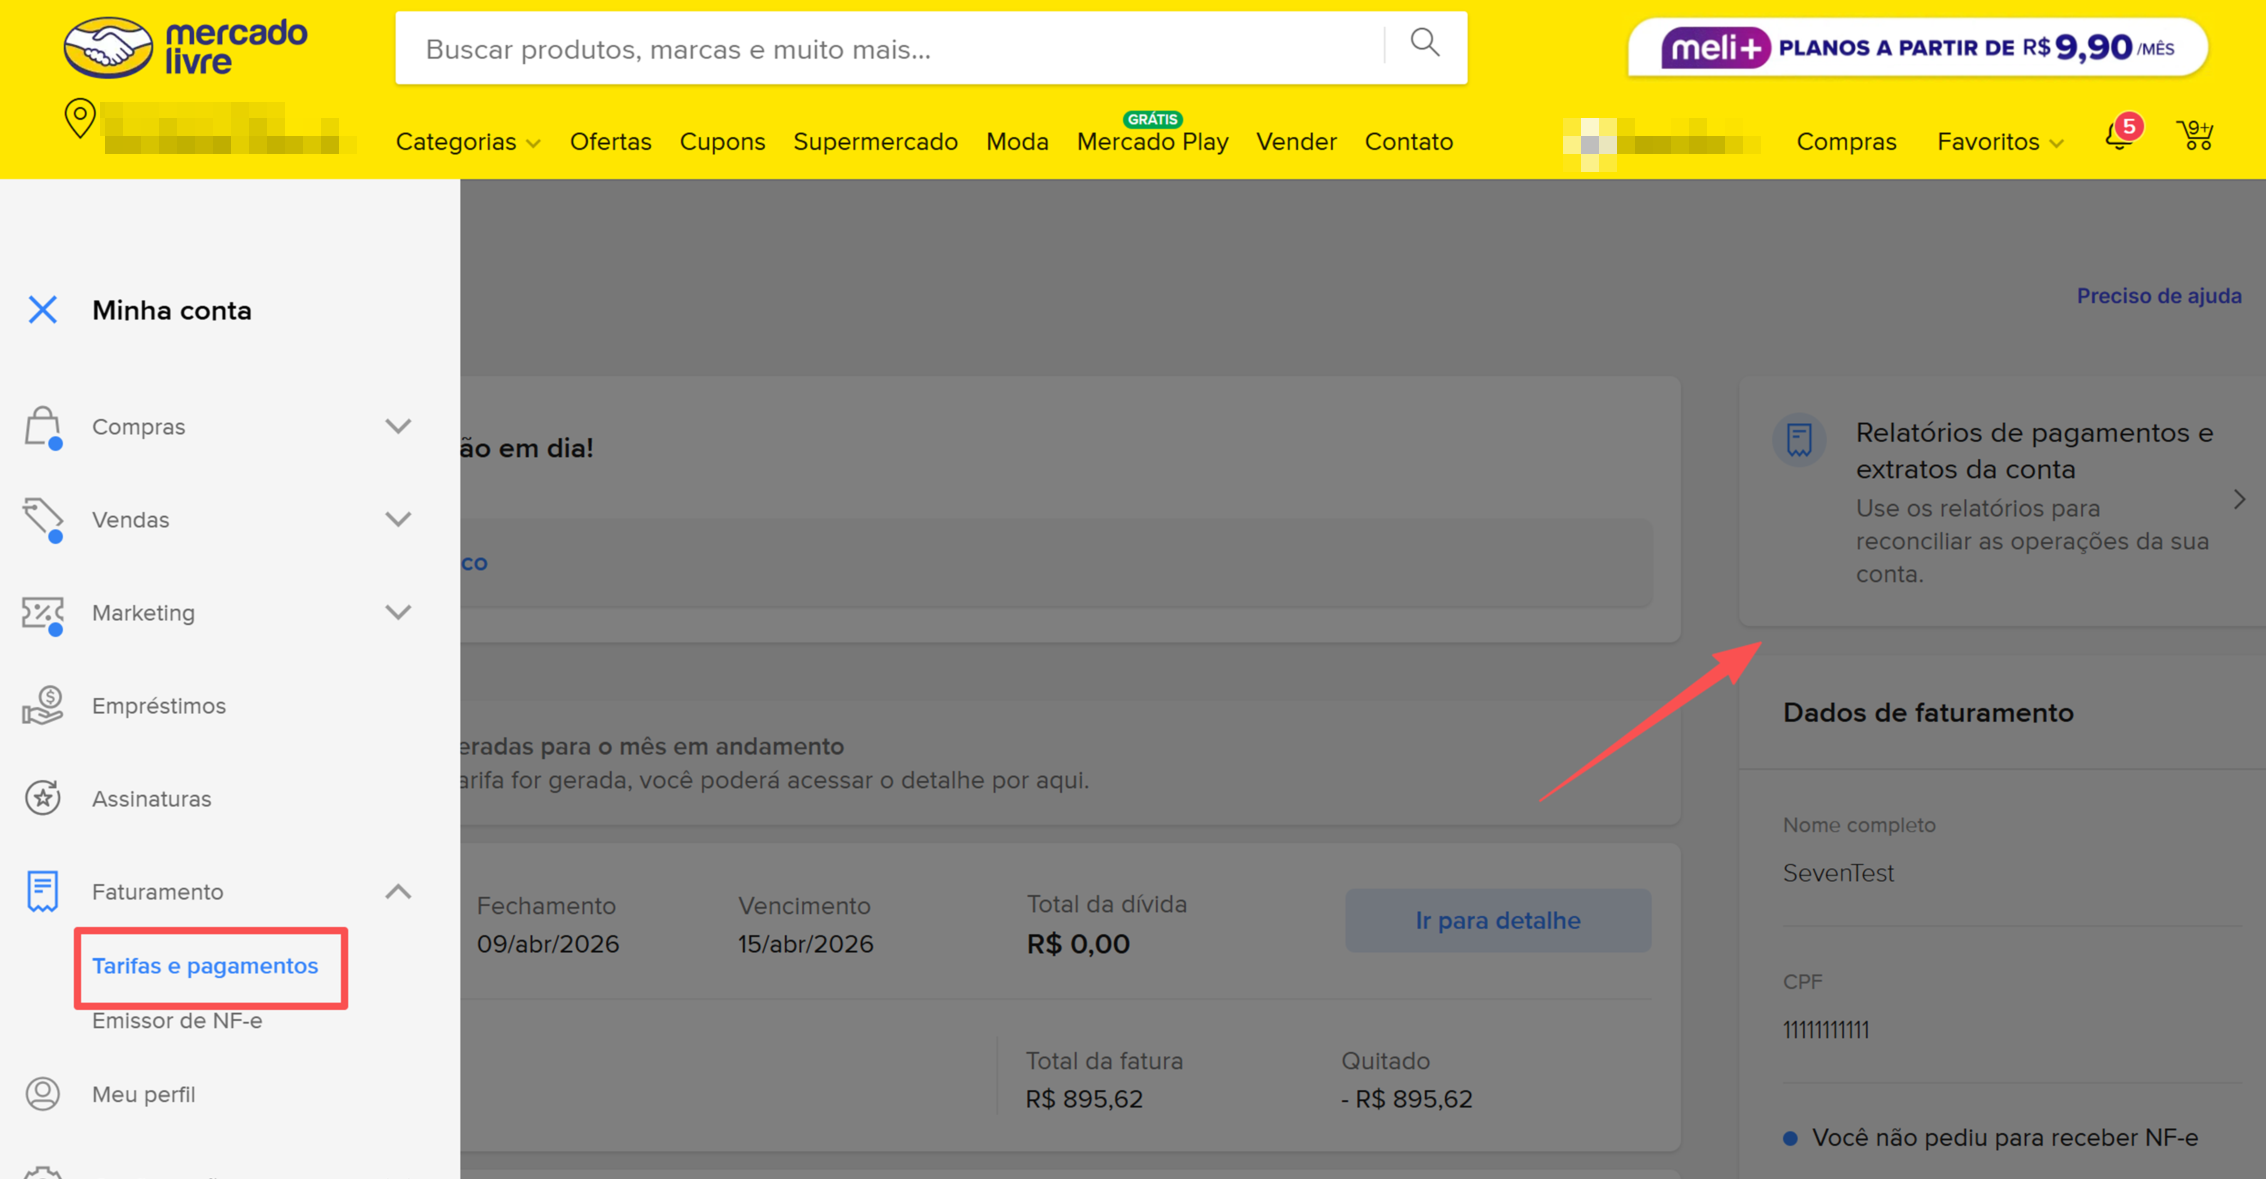2266x1179 pixels.
Task: Click the Mercado Livre logo
Action: tap(186, 47)
